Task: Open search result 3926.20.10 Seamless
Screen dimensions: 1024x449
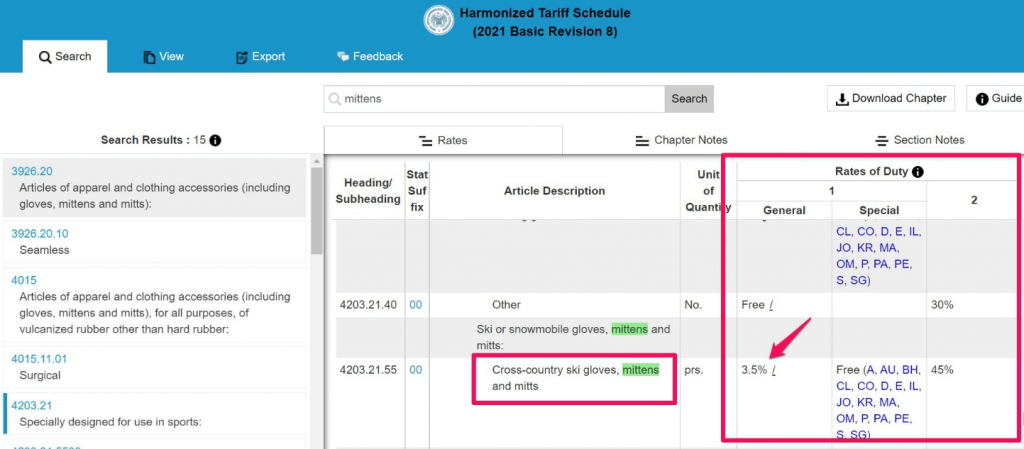Action: (155, 242)
